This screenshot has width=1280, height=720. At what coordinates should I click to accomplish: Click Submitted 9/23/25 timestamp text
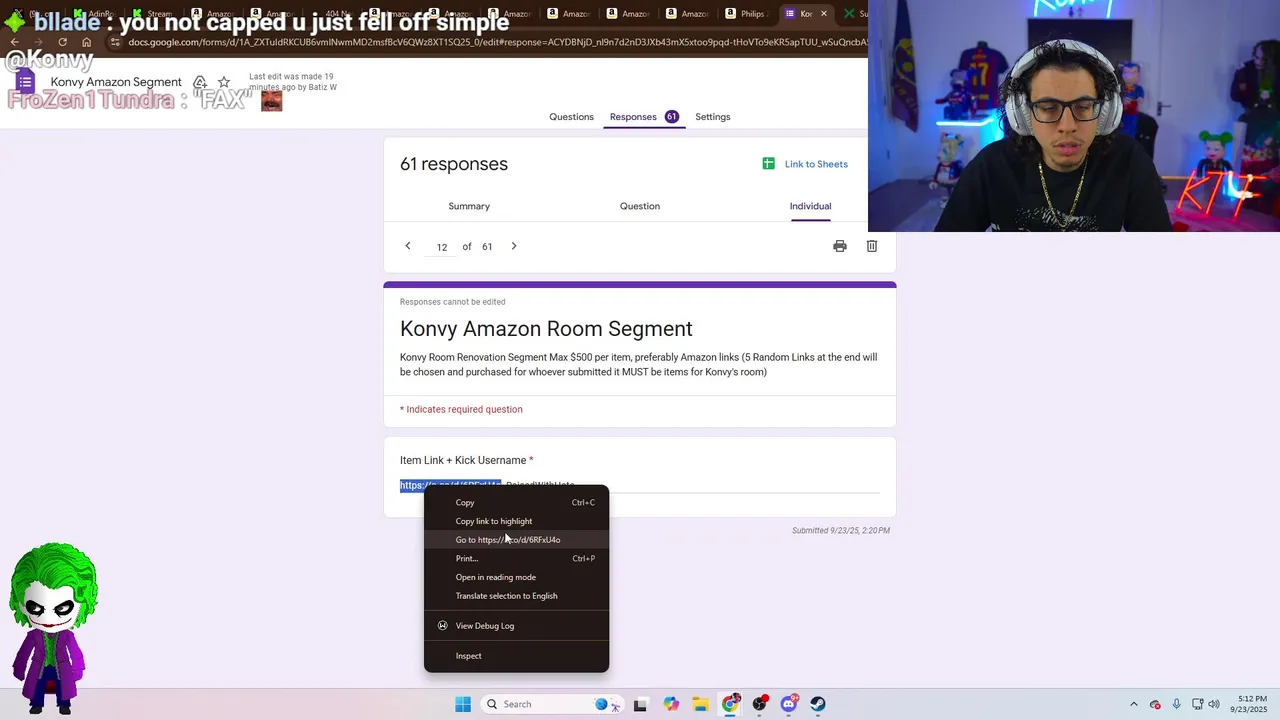point(841,531)
